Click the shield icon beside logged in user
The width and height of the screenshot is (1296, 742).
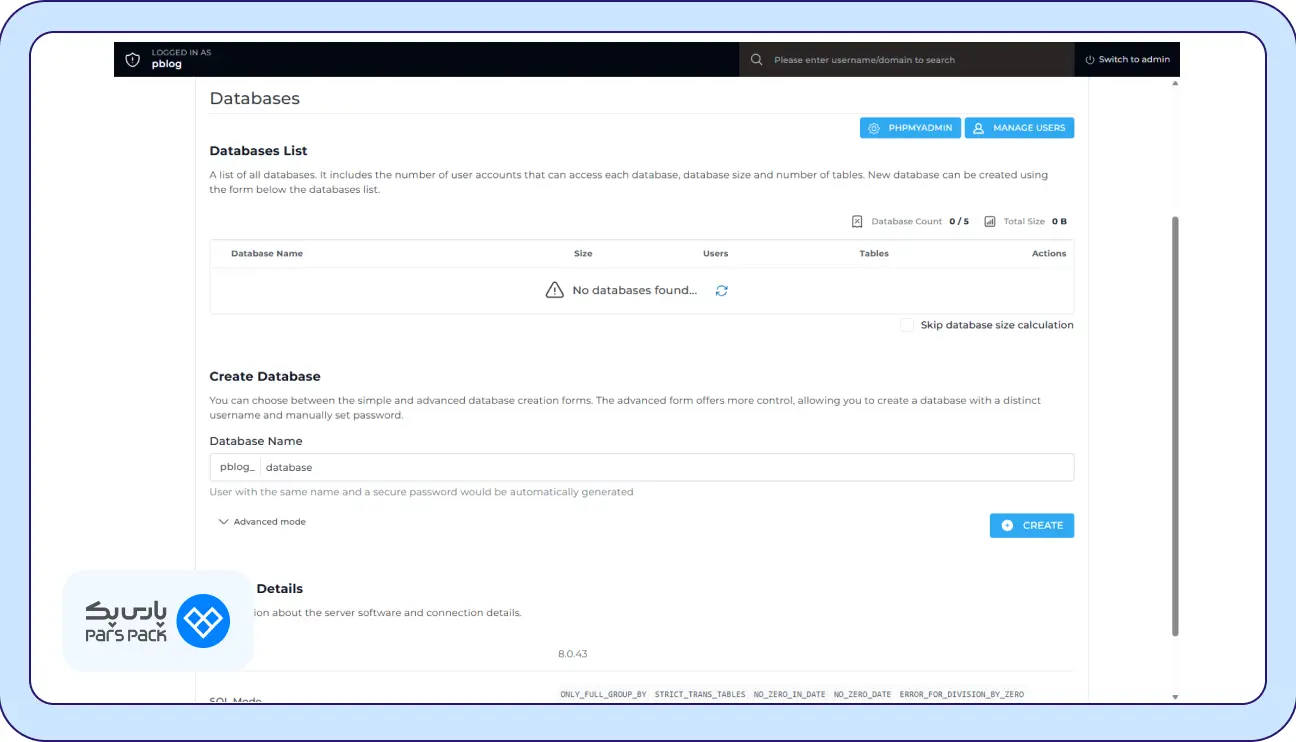[x=132, y=60]
